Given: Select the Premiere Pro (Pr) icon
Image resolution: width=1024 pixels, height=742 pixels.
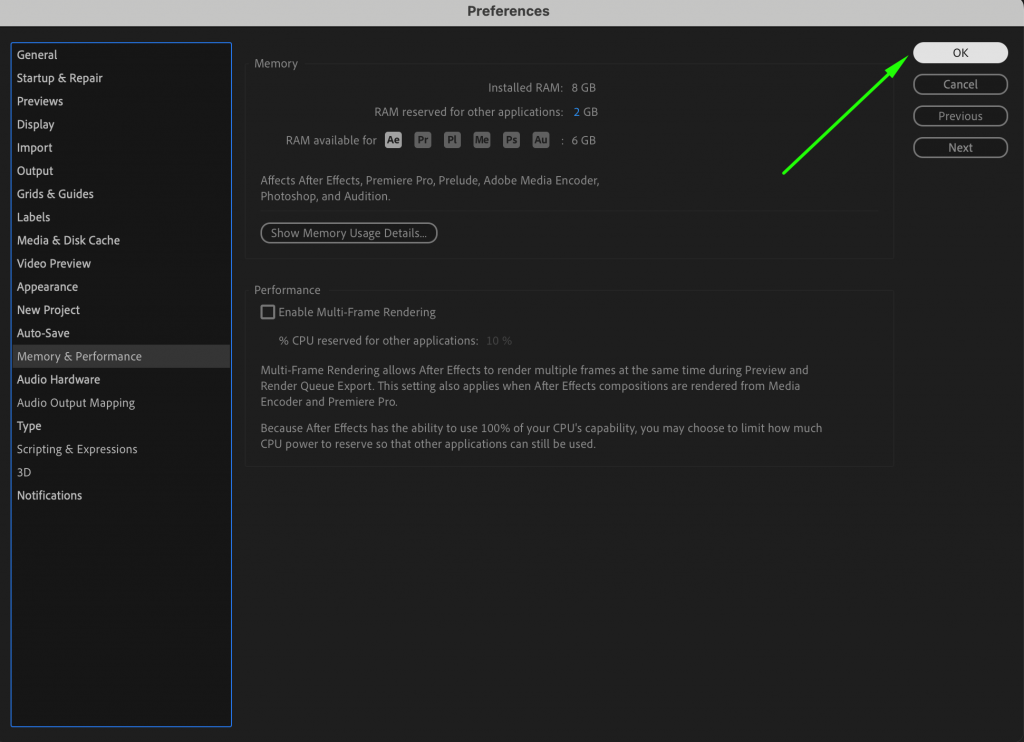Looking at the screenshot, I should 422,140.
